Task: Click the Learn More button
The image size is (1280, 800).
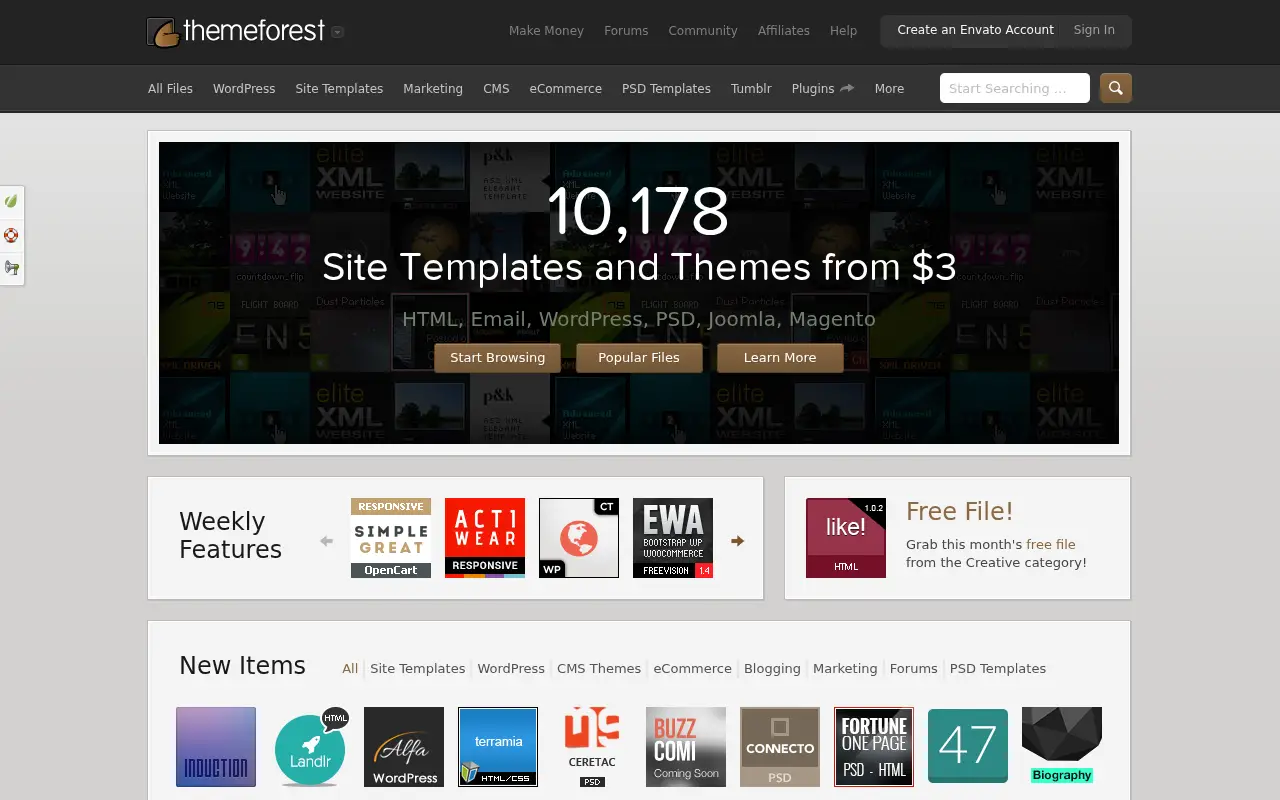Action: pyautogui.click(x=780, y=358)
